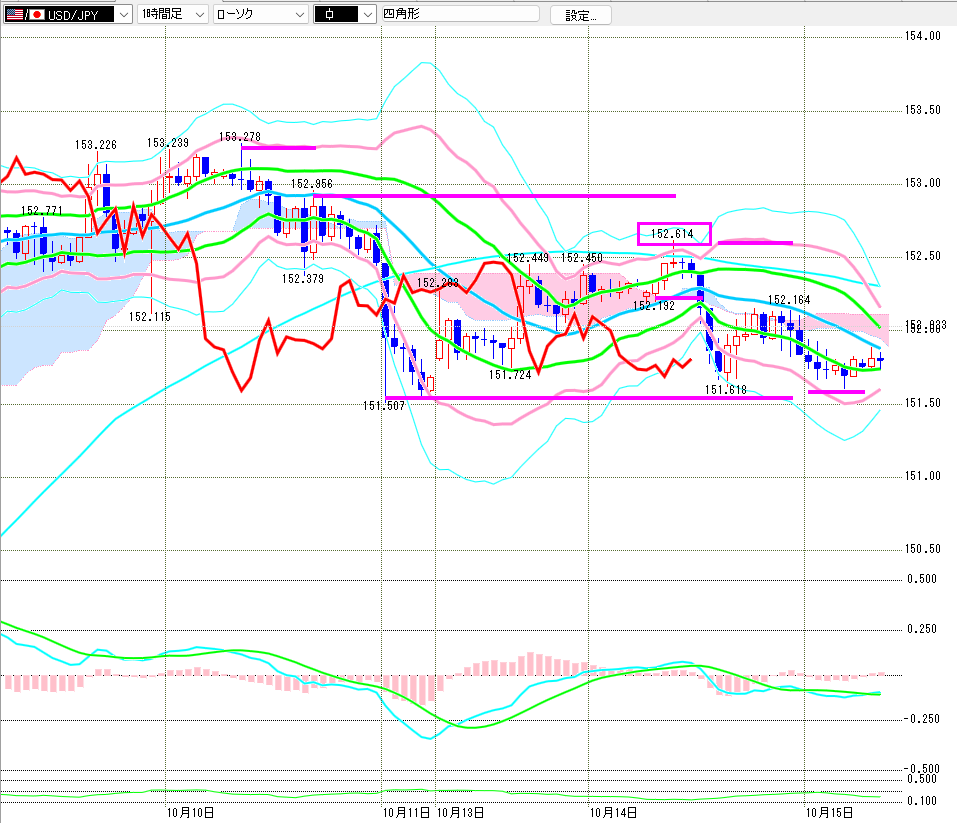The height and width of the screenshot is (823, 957).
Task: Select the magenta support line at 151.507
Action: (x=600, y=398)
